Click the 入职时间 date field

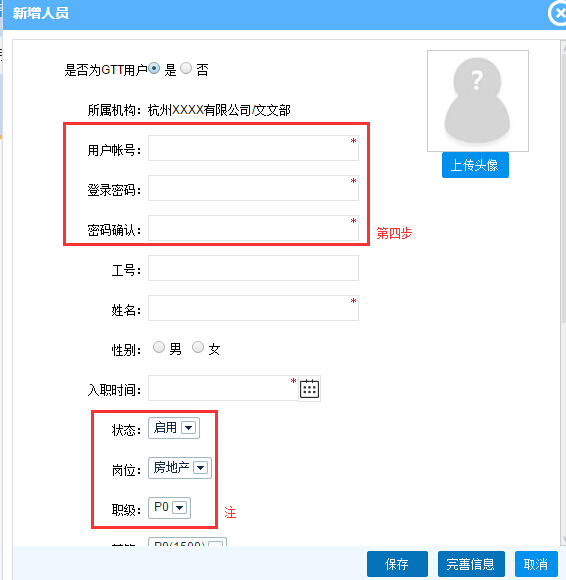[x=223, y=388]
